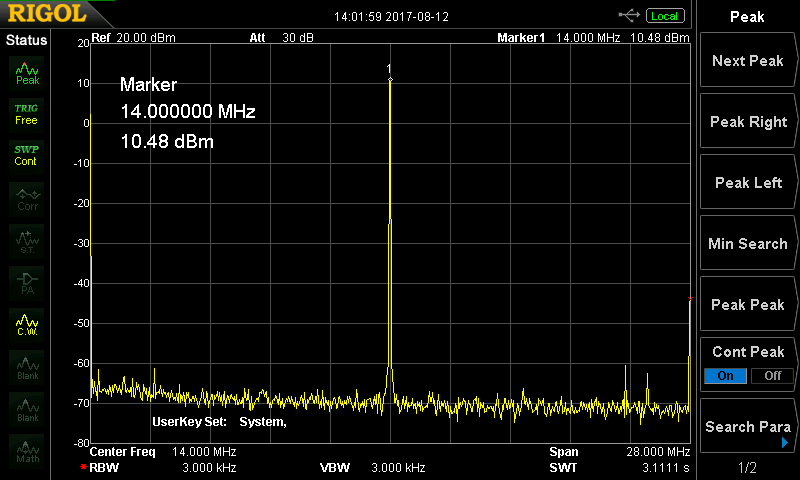Turn Cont Peak Off
Image resolution: width=800 pixels, height=480 pixels.
[x=772, y=376]
